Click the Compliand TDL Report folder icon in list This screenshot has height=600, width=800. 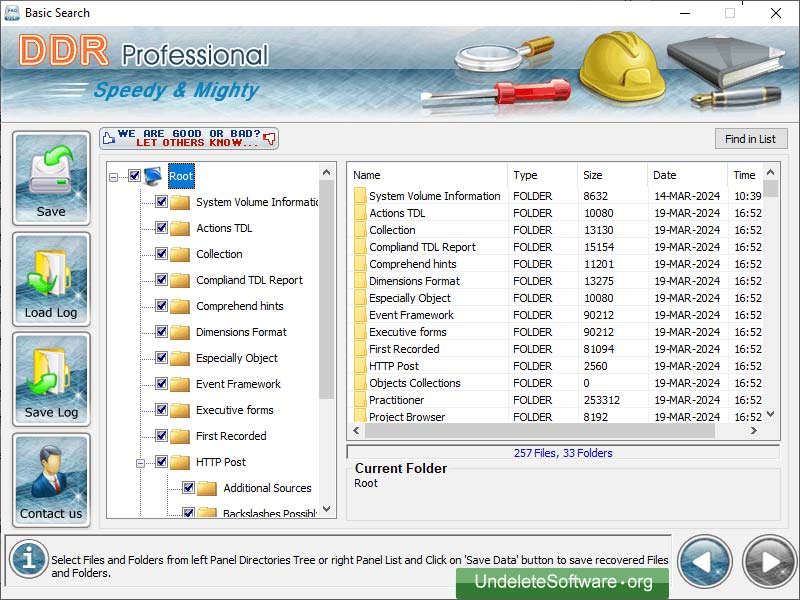(x=360, y=247)
